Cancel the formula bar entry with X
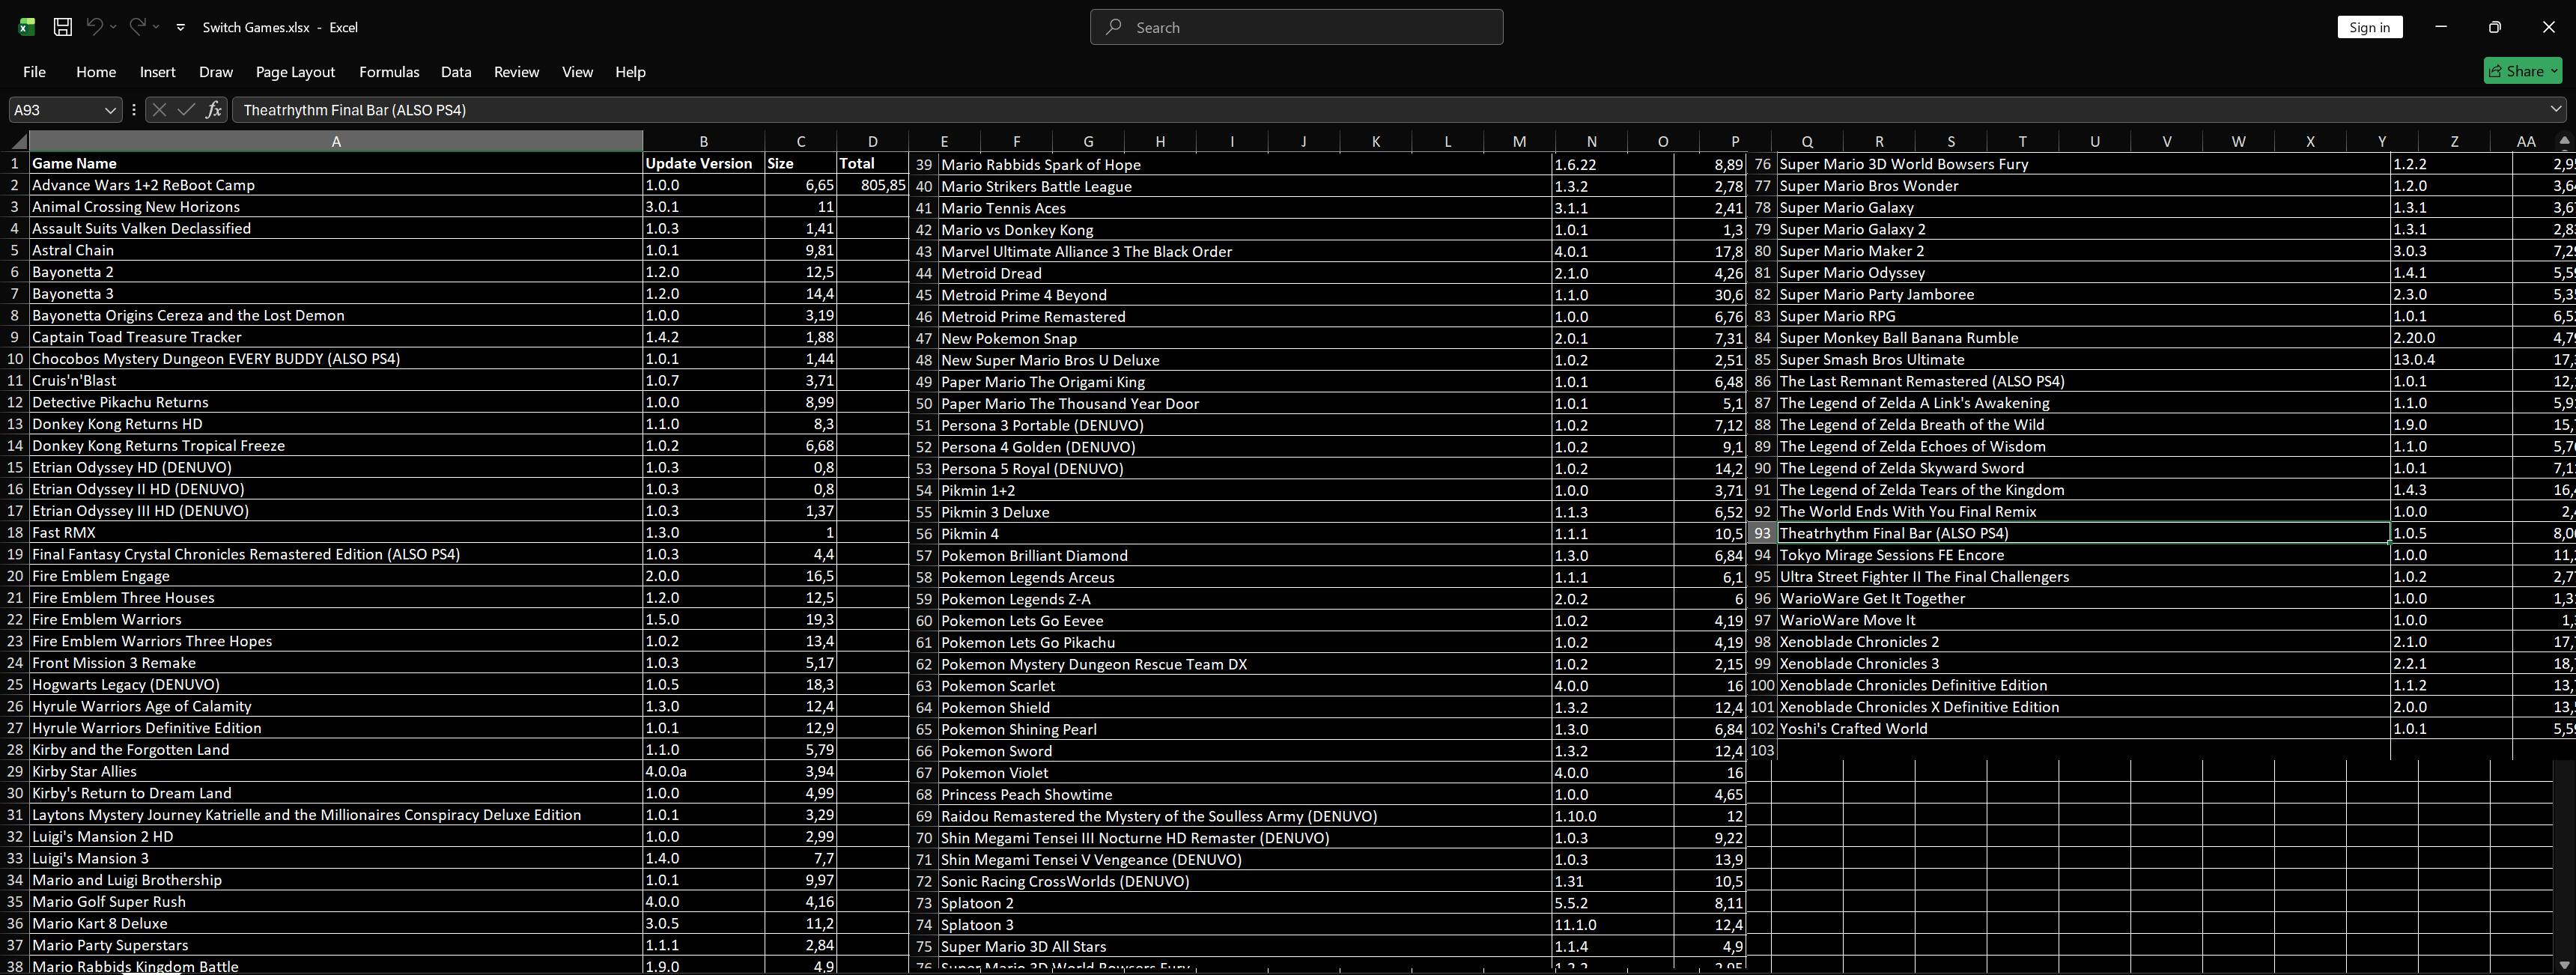The width and height of the screenshot is (2576, 975). click(159, 110)
